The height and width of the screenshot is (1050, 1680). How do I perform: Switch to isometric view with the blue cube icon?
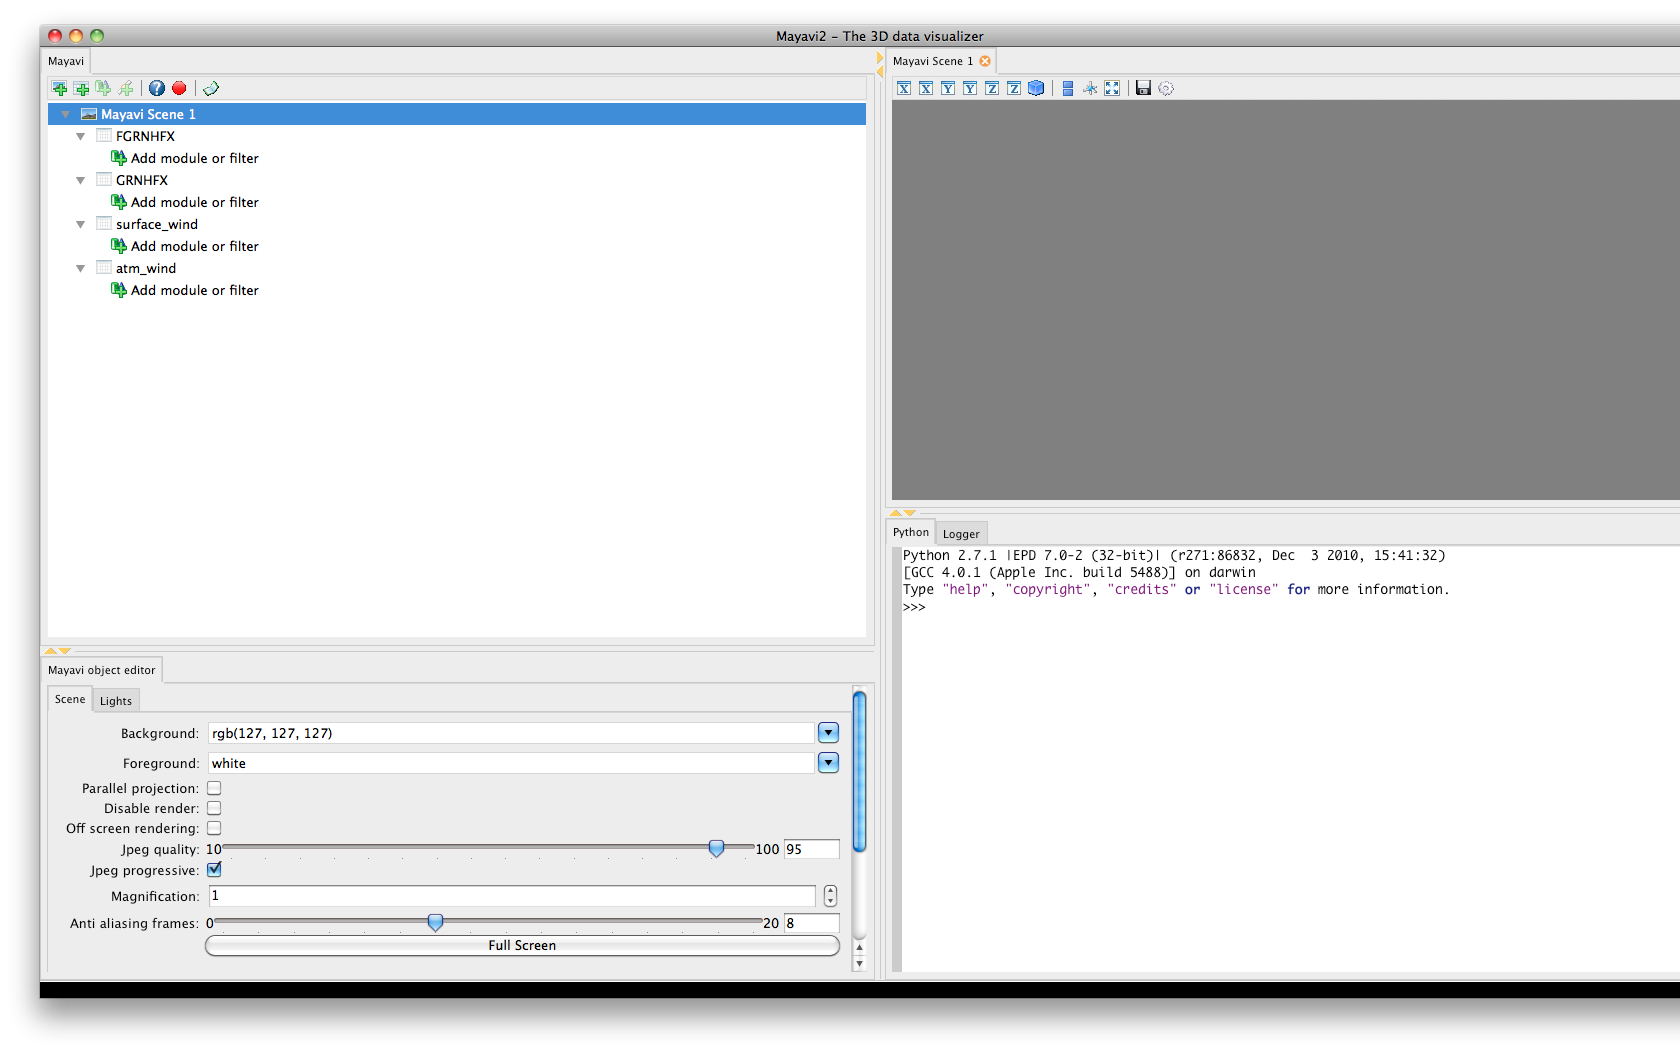[x=1036, y=89]
